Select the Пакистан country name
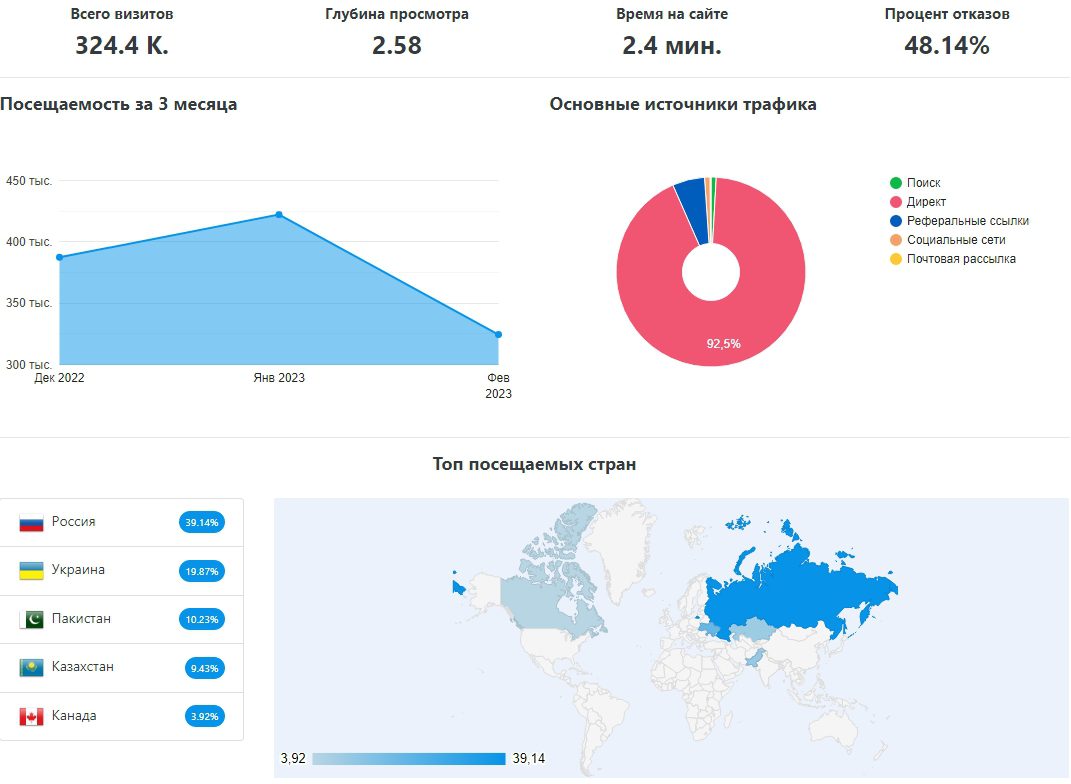The height and width of the screenshot is (784, 1071). (x=81, y=618)
